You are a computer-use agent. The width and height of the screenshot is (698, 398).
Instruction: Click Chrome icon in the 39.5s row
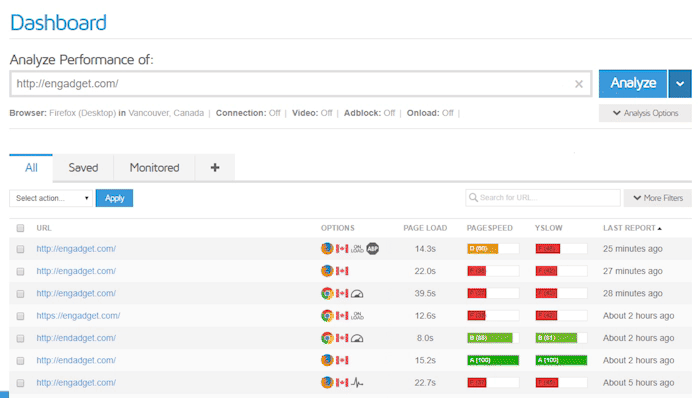tap(327, 293)
